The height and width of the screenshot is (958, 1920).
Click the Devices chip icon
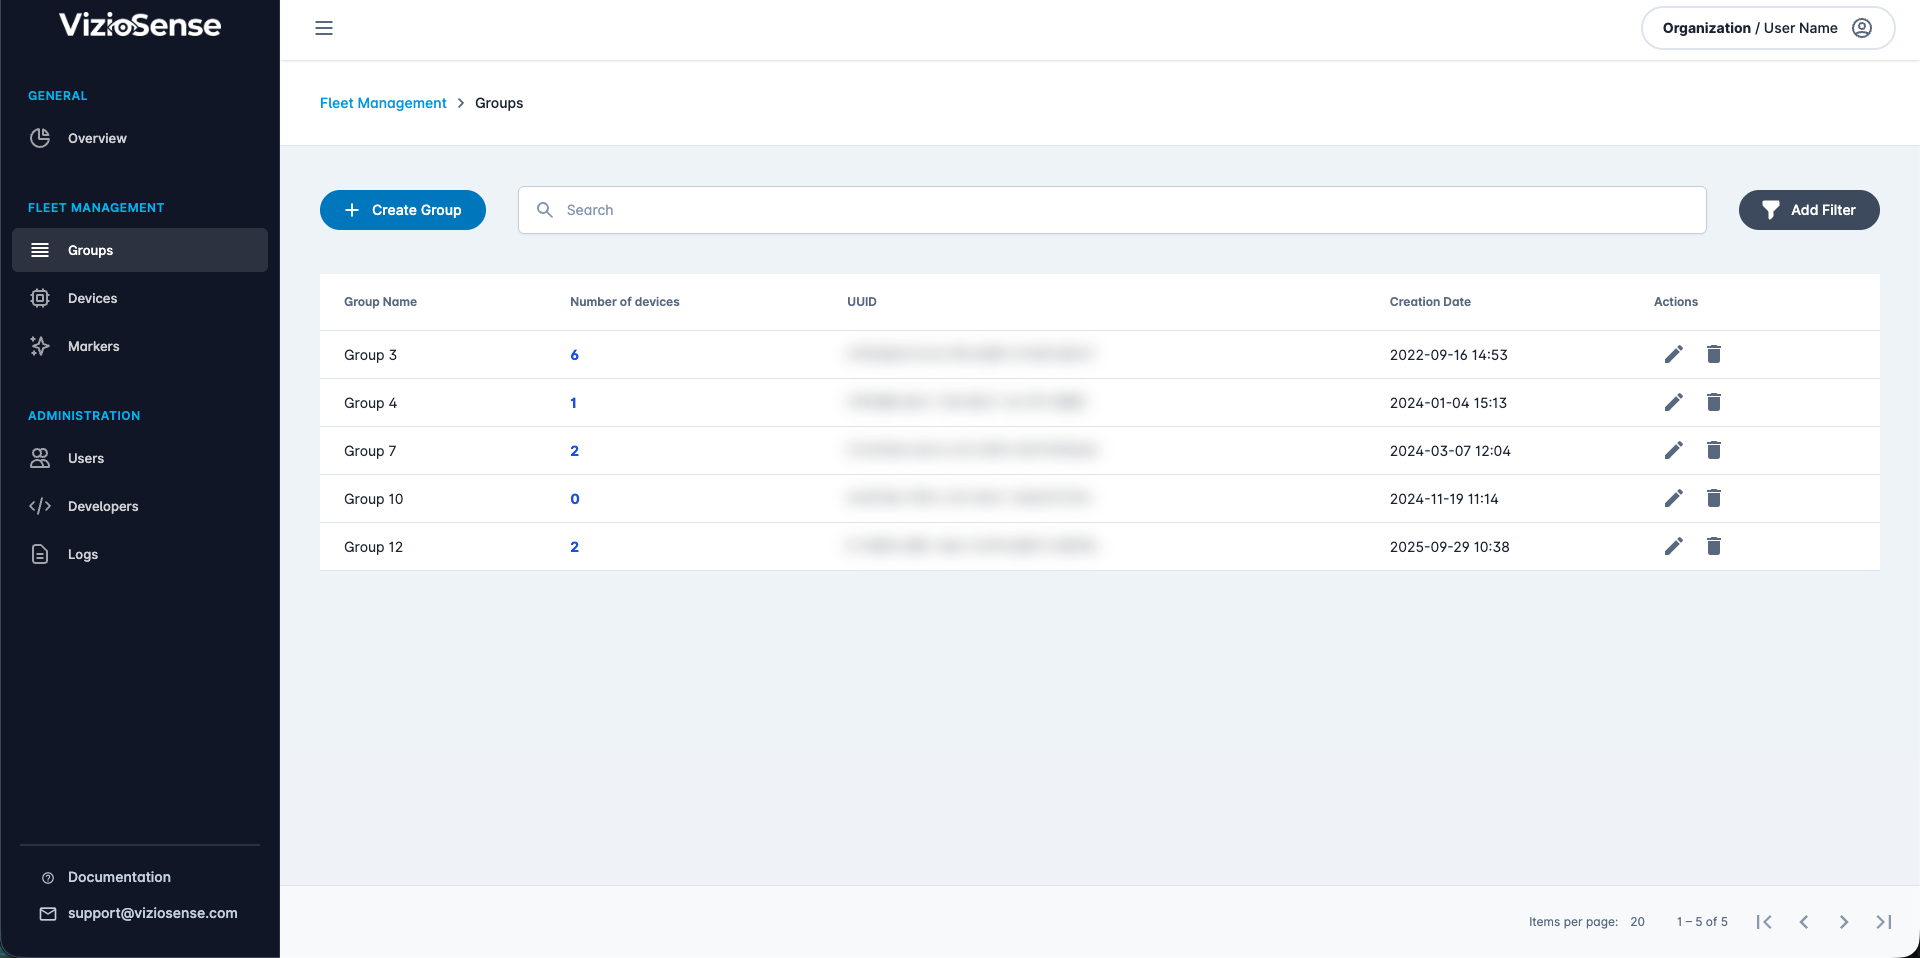(40, 298)
